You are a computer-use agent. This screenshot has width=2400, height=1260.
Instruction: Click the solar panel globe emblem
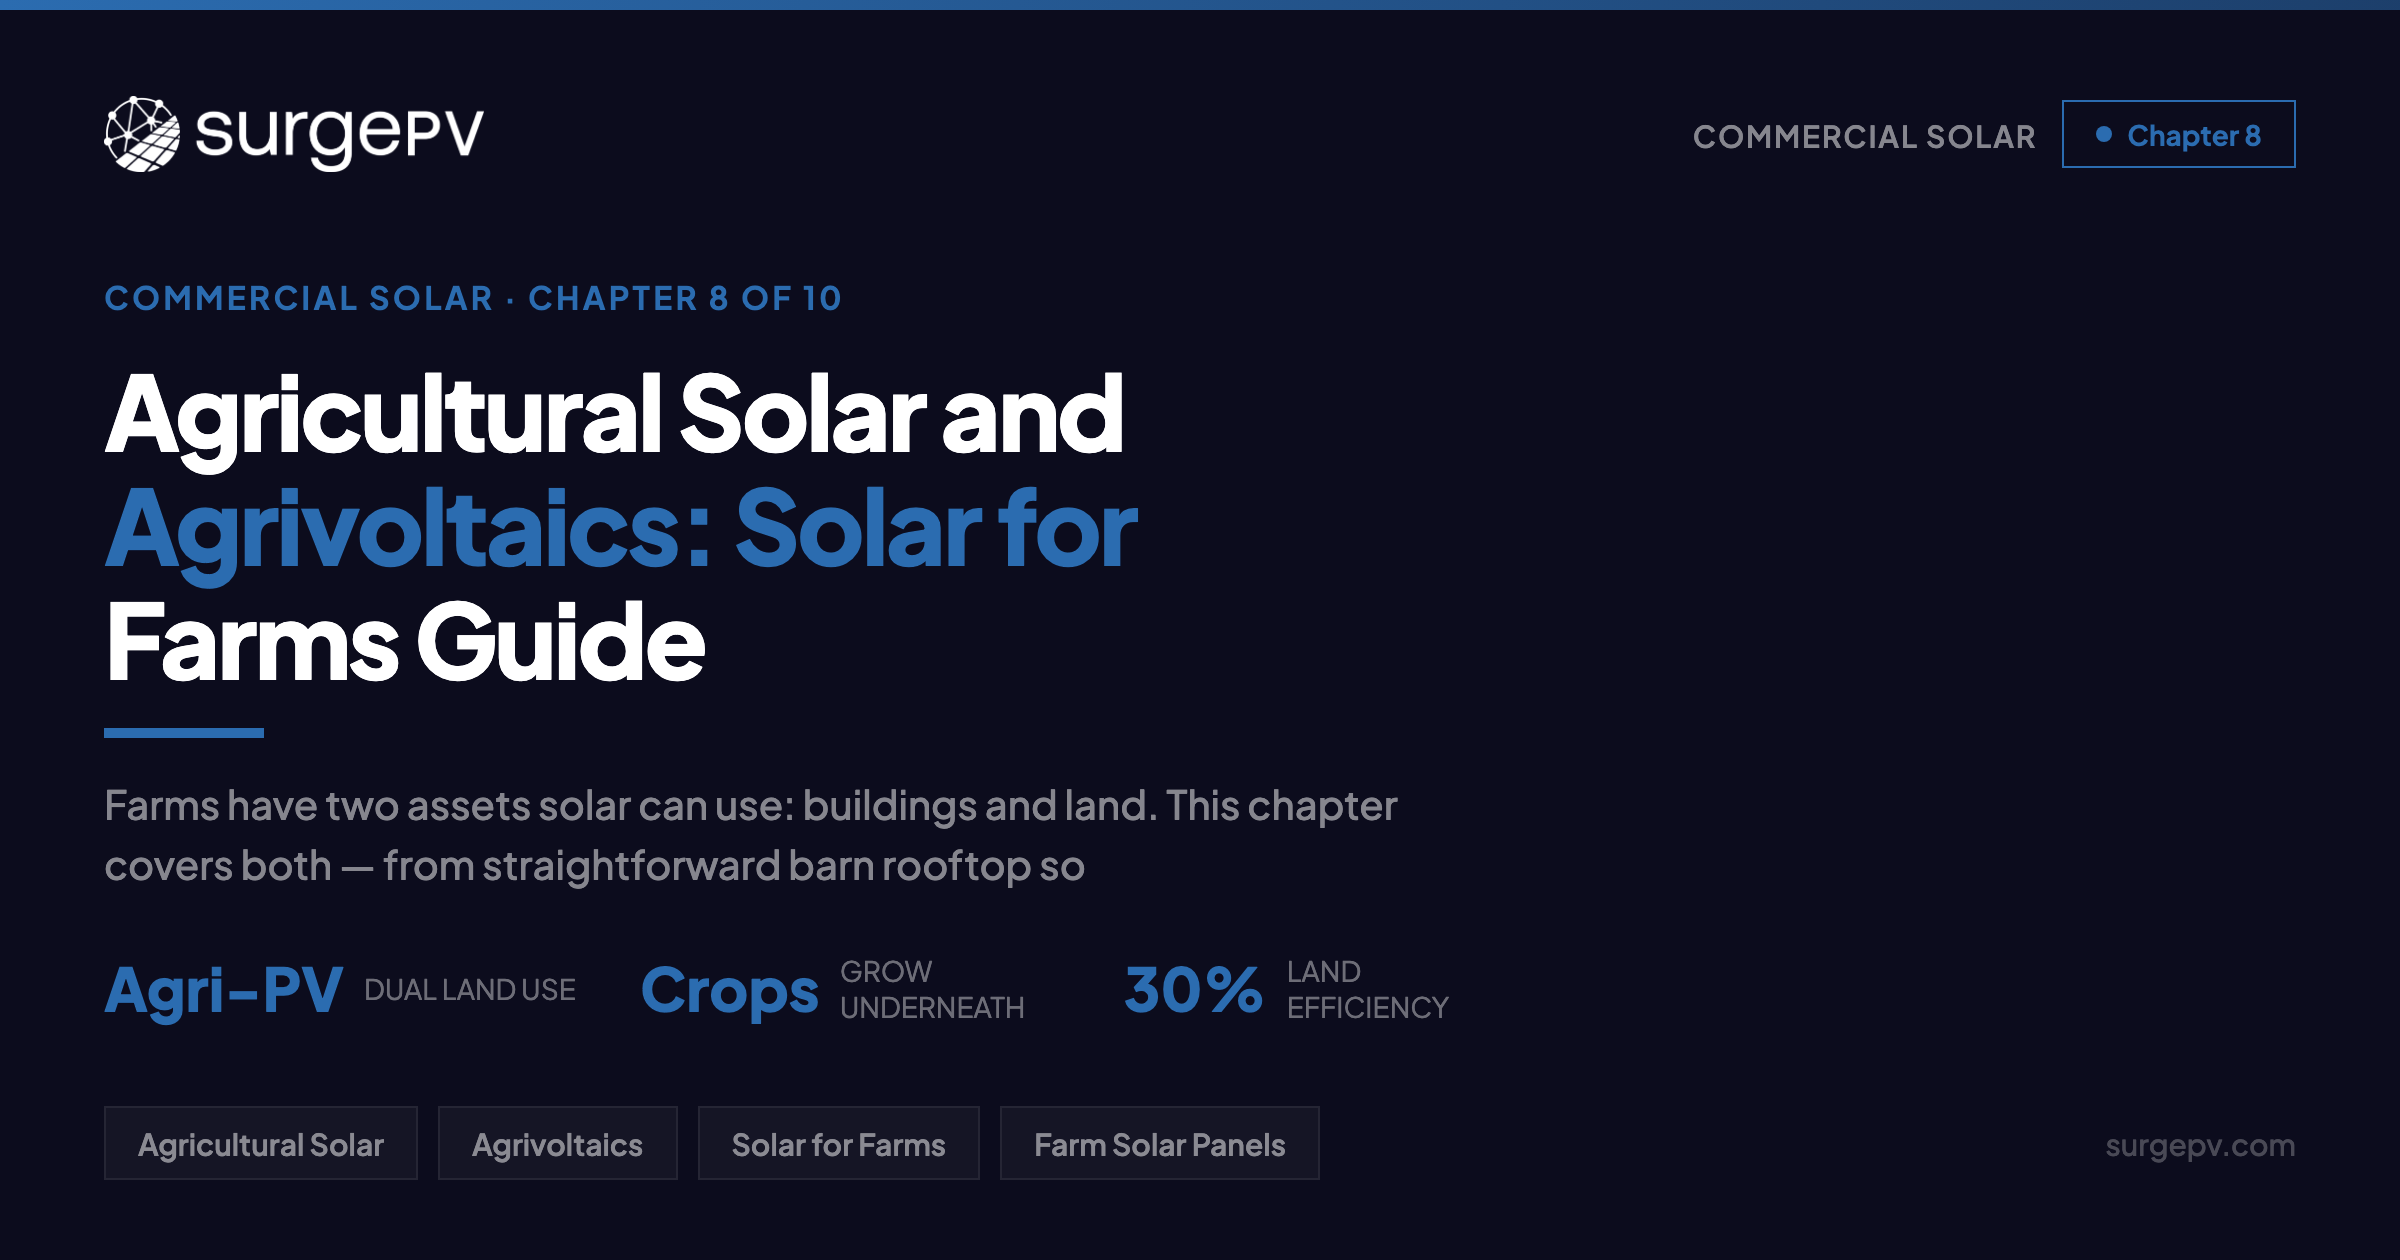140,135
